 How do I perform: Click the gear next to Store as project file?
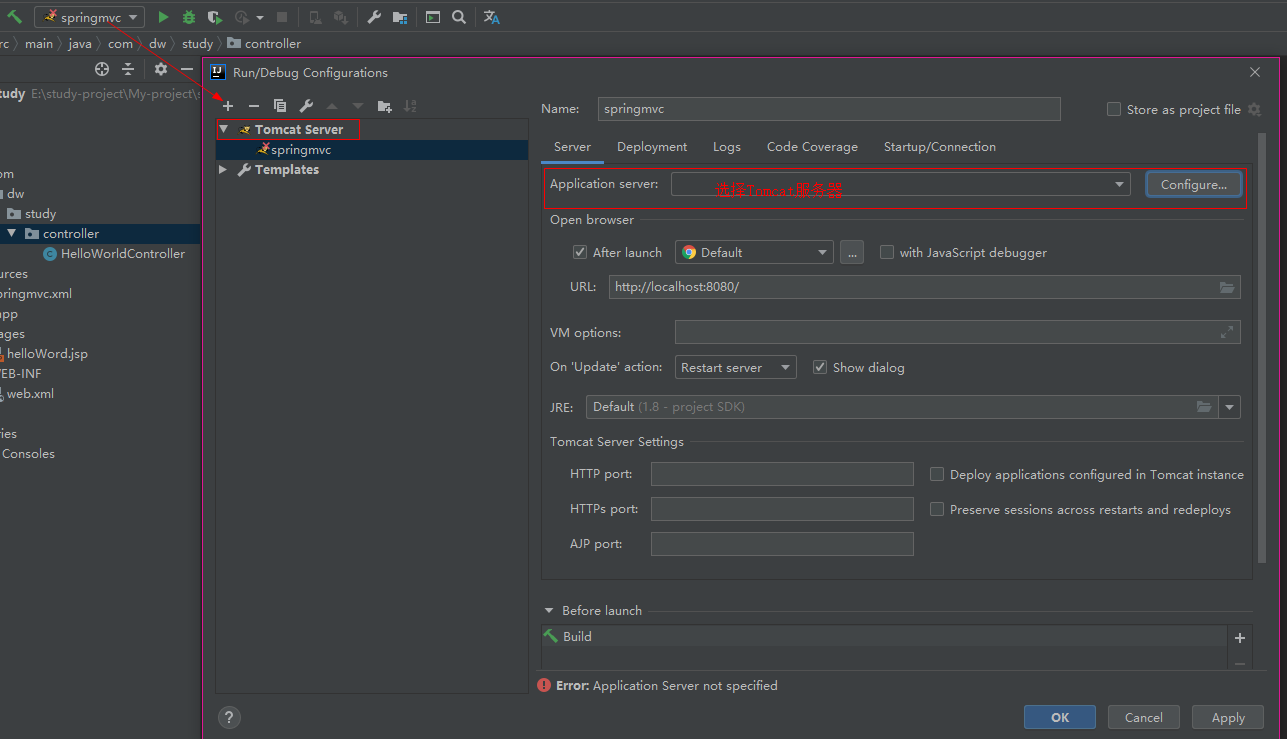pyautogui.click(x=1255, y=110)
